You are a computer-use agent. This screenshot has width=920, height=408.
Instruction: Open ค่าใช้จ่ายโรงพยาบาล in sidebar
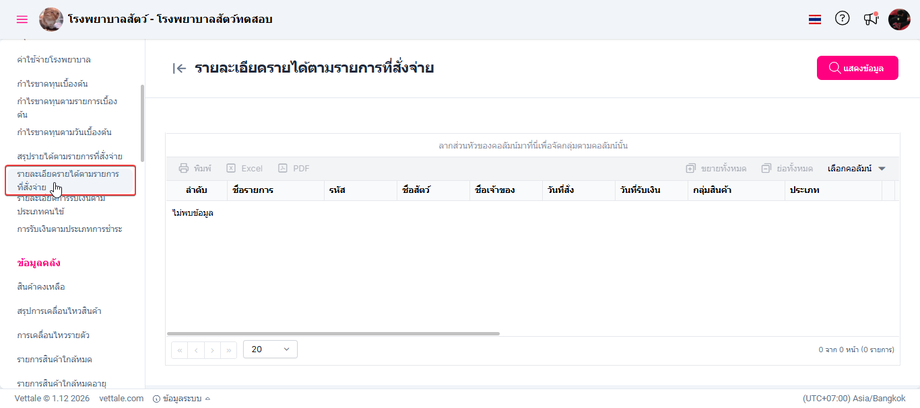click(x=54, y=59)
